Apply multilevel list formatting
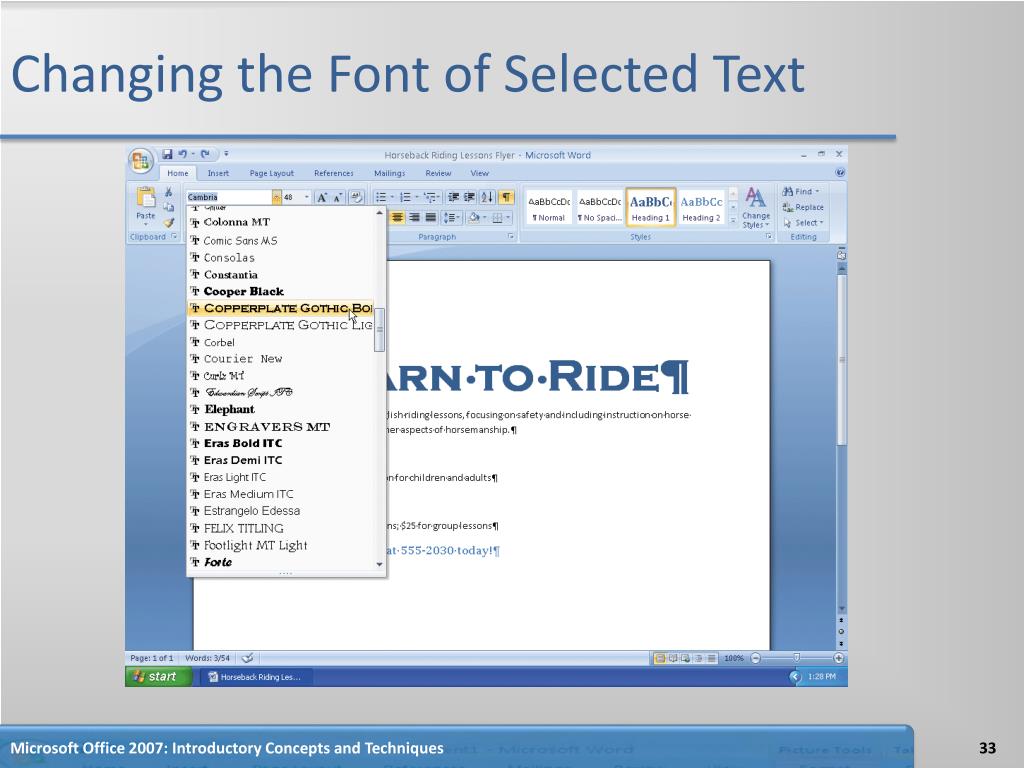This screenshot has height=768, width=1024. point(429,197)
